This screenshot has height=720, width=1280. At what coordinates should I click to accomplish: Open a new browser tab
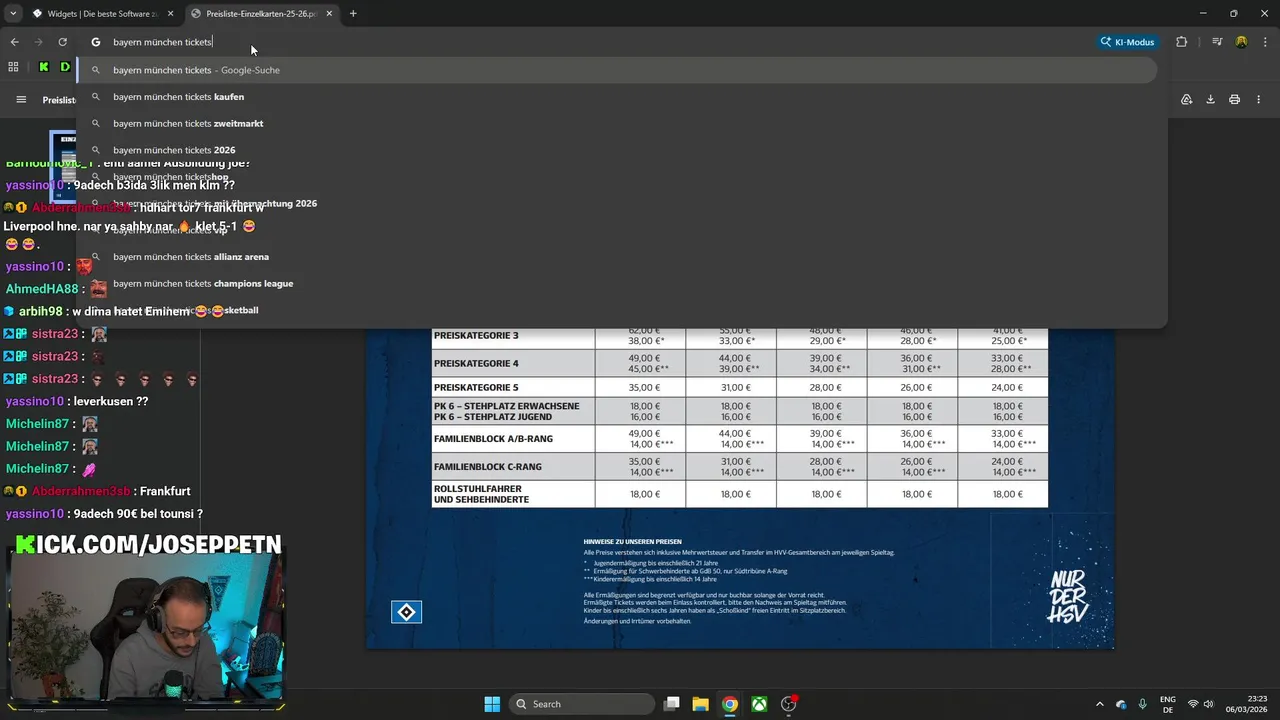tap(353, 14)
